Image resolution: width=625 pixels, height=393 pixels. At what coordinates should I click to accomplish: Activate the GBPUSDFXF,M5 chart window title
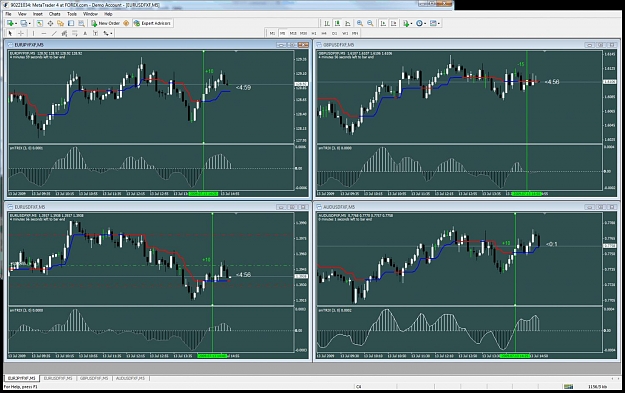pos(338,45)
